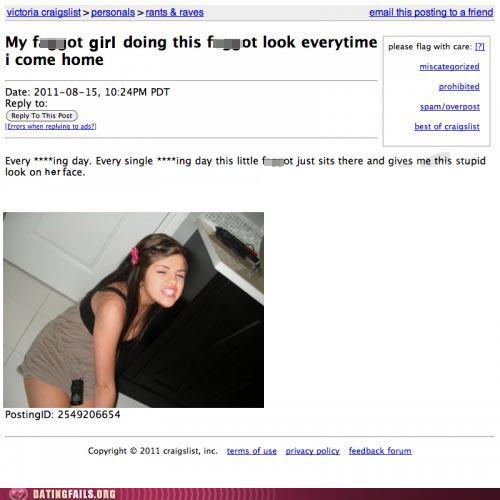Flag the post as spam/overpost
This screenshot has height=500, width=500.
pyautogui.click(x=450, y=107)
